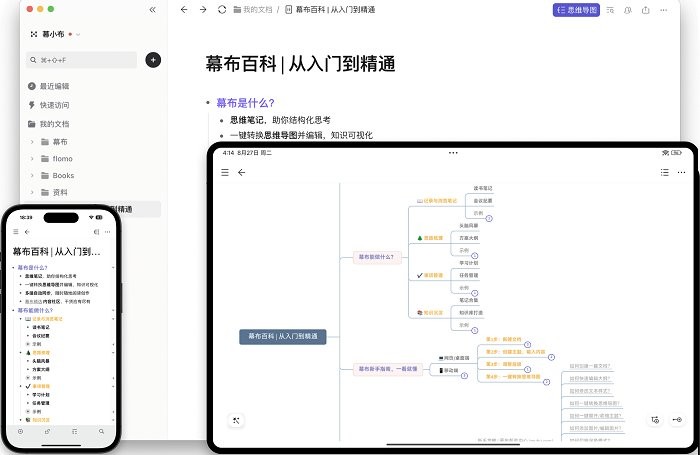Viewport: 700px width, 455px height.
Task: Switch to outline list view on tablet
Action: [x=664, y=172]
